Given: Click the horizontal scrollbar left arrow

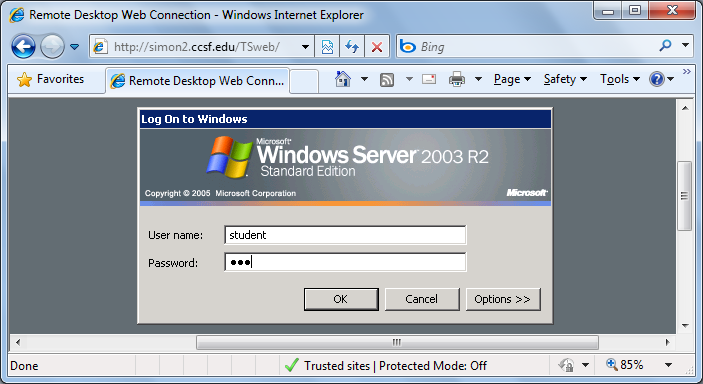Looking at the screenshot, I should point(18,342).
